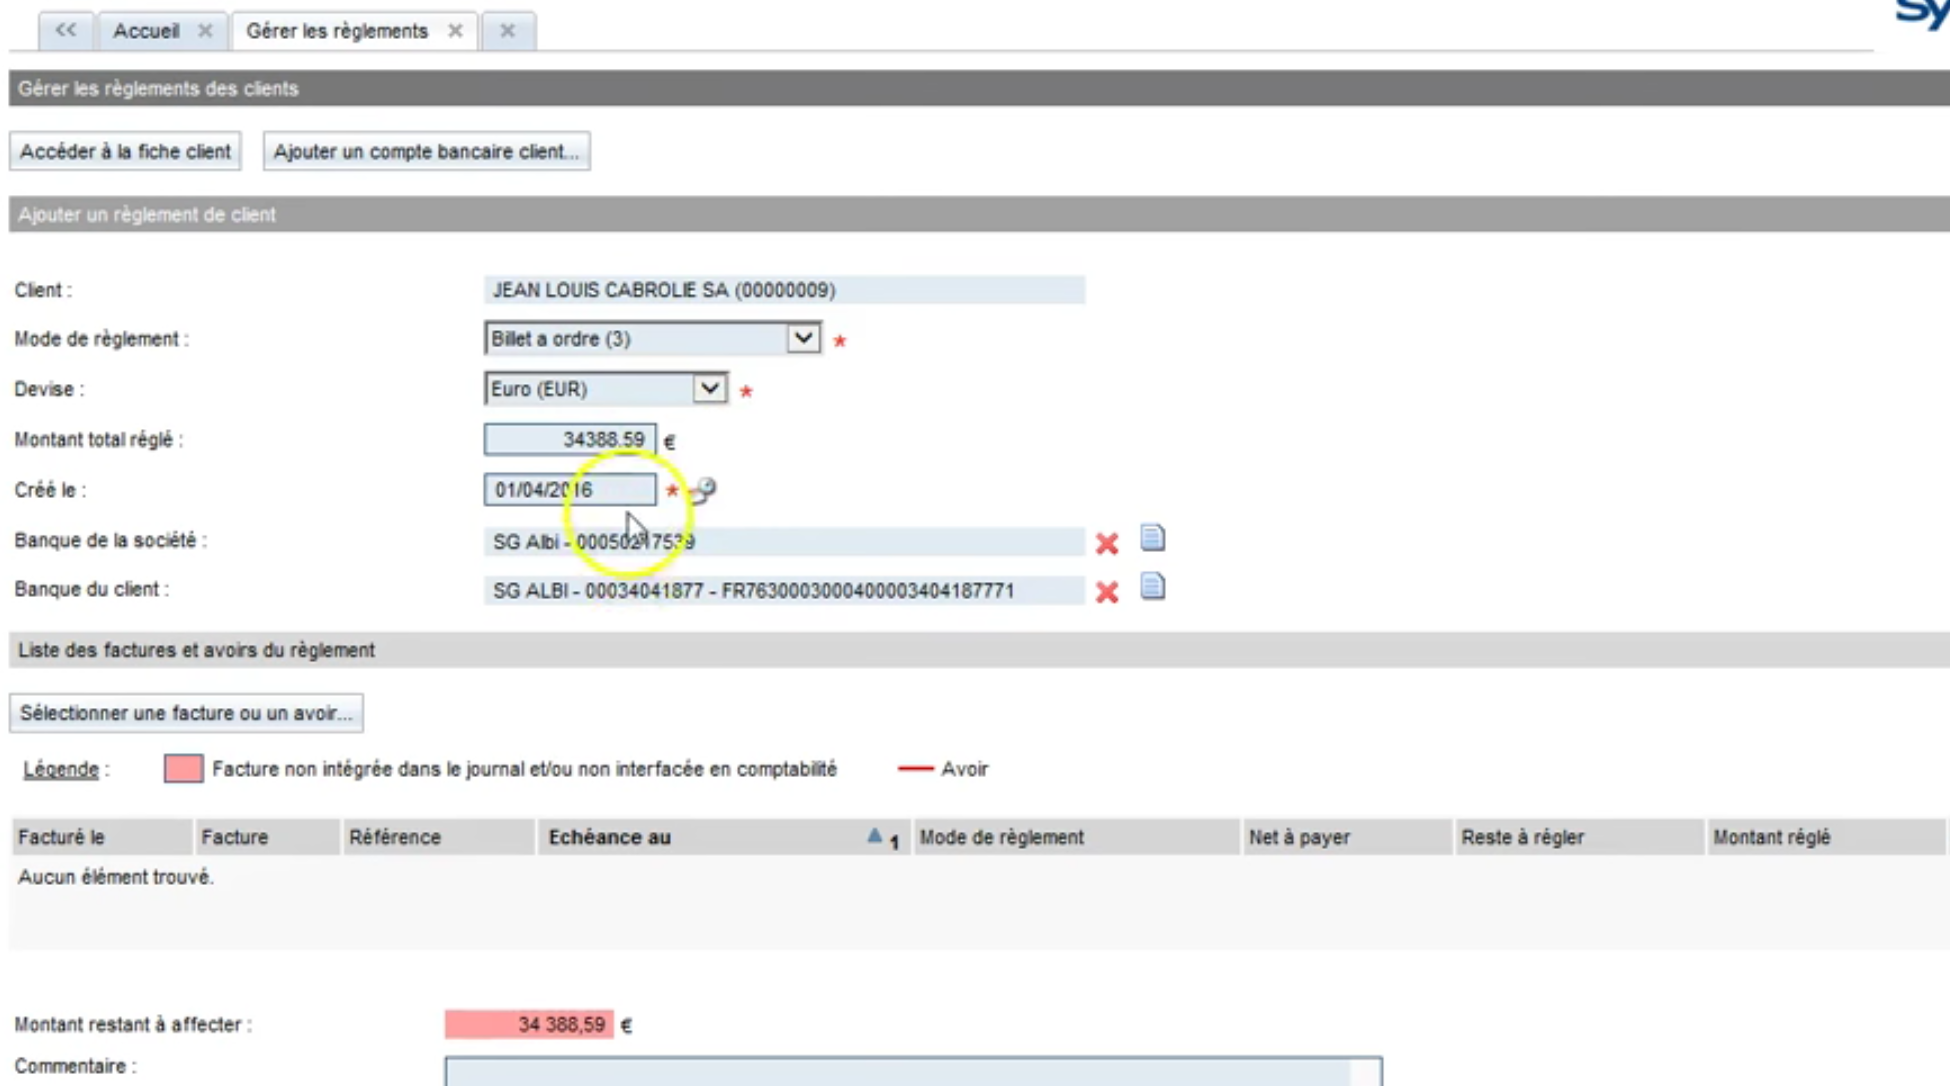Sort by Net à payer column
The width and height of the screenshot is (1950, 1086).
[1347, 837]
